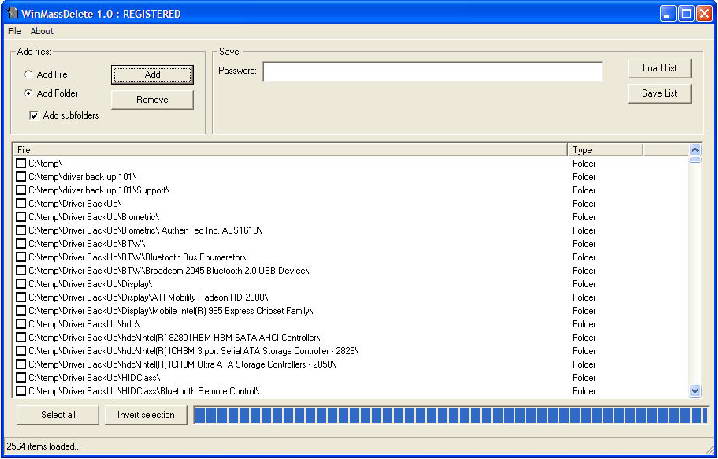Check the box for ATI Mobility Radeon row
Viewport: 718px width, 459px height.
click(21, 297)
